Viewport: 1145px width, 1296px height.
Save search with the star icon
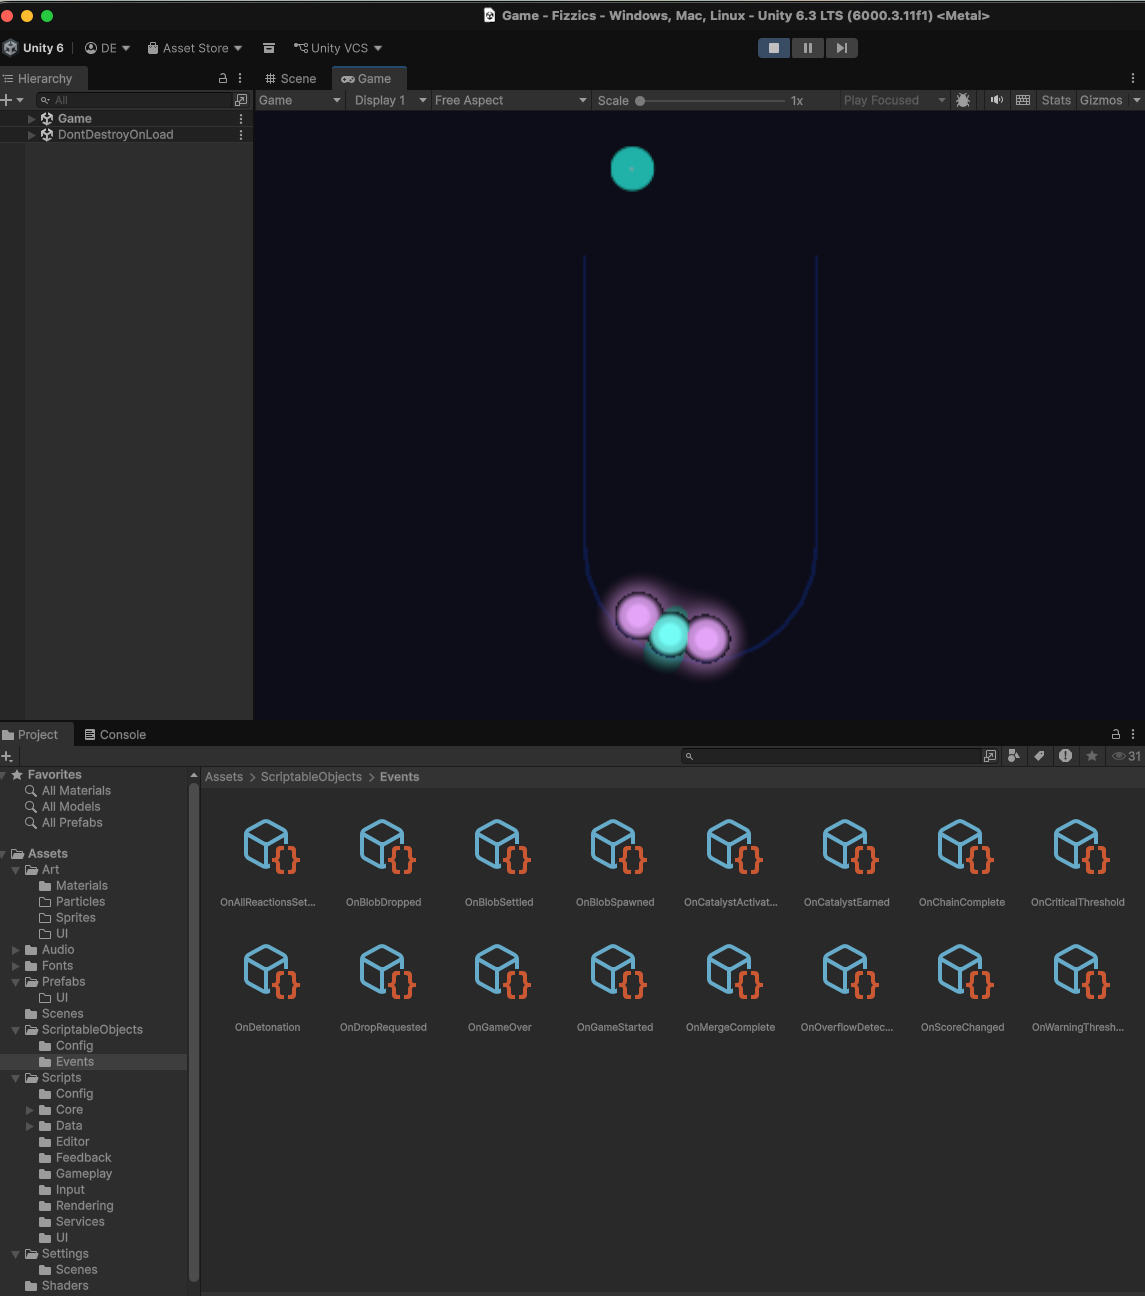1092,756
